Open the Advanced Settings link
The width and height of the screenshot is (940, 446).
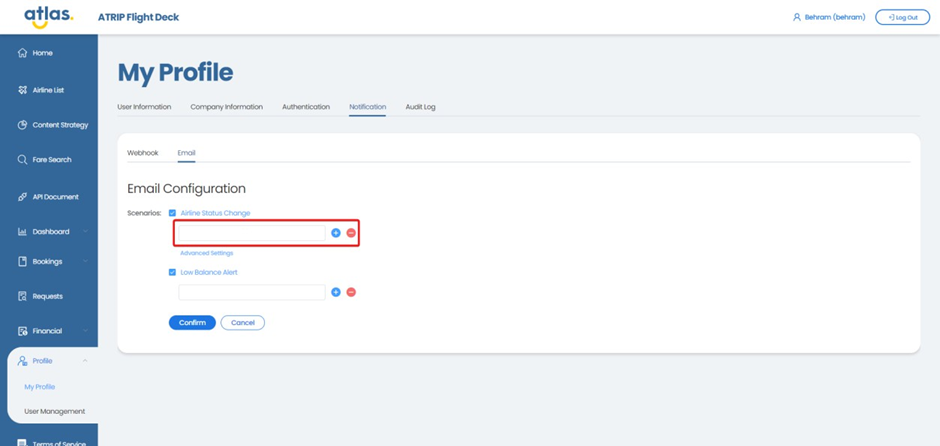206,253
